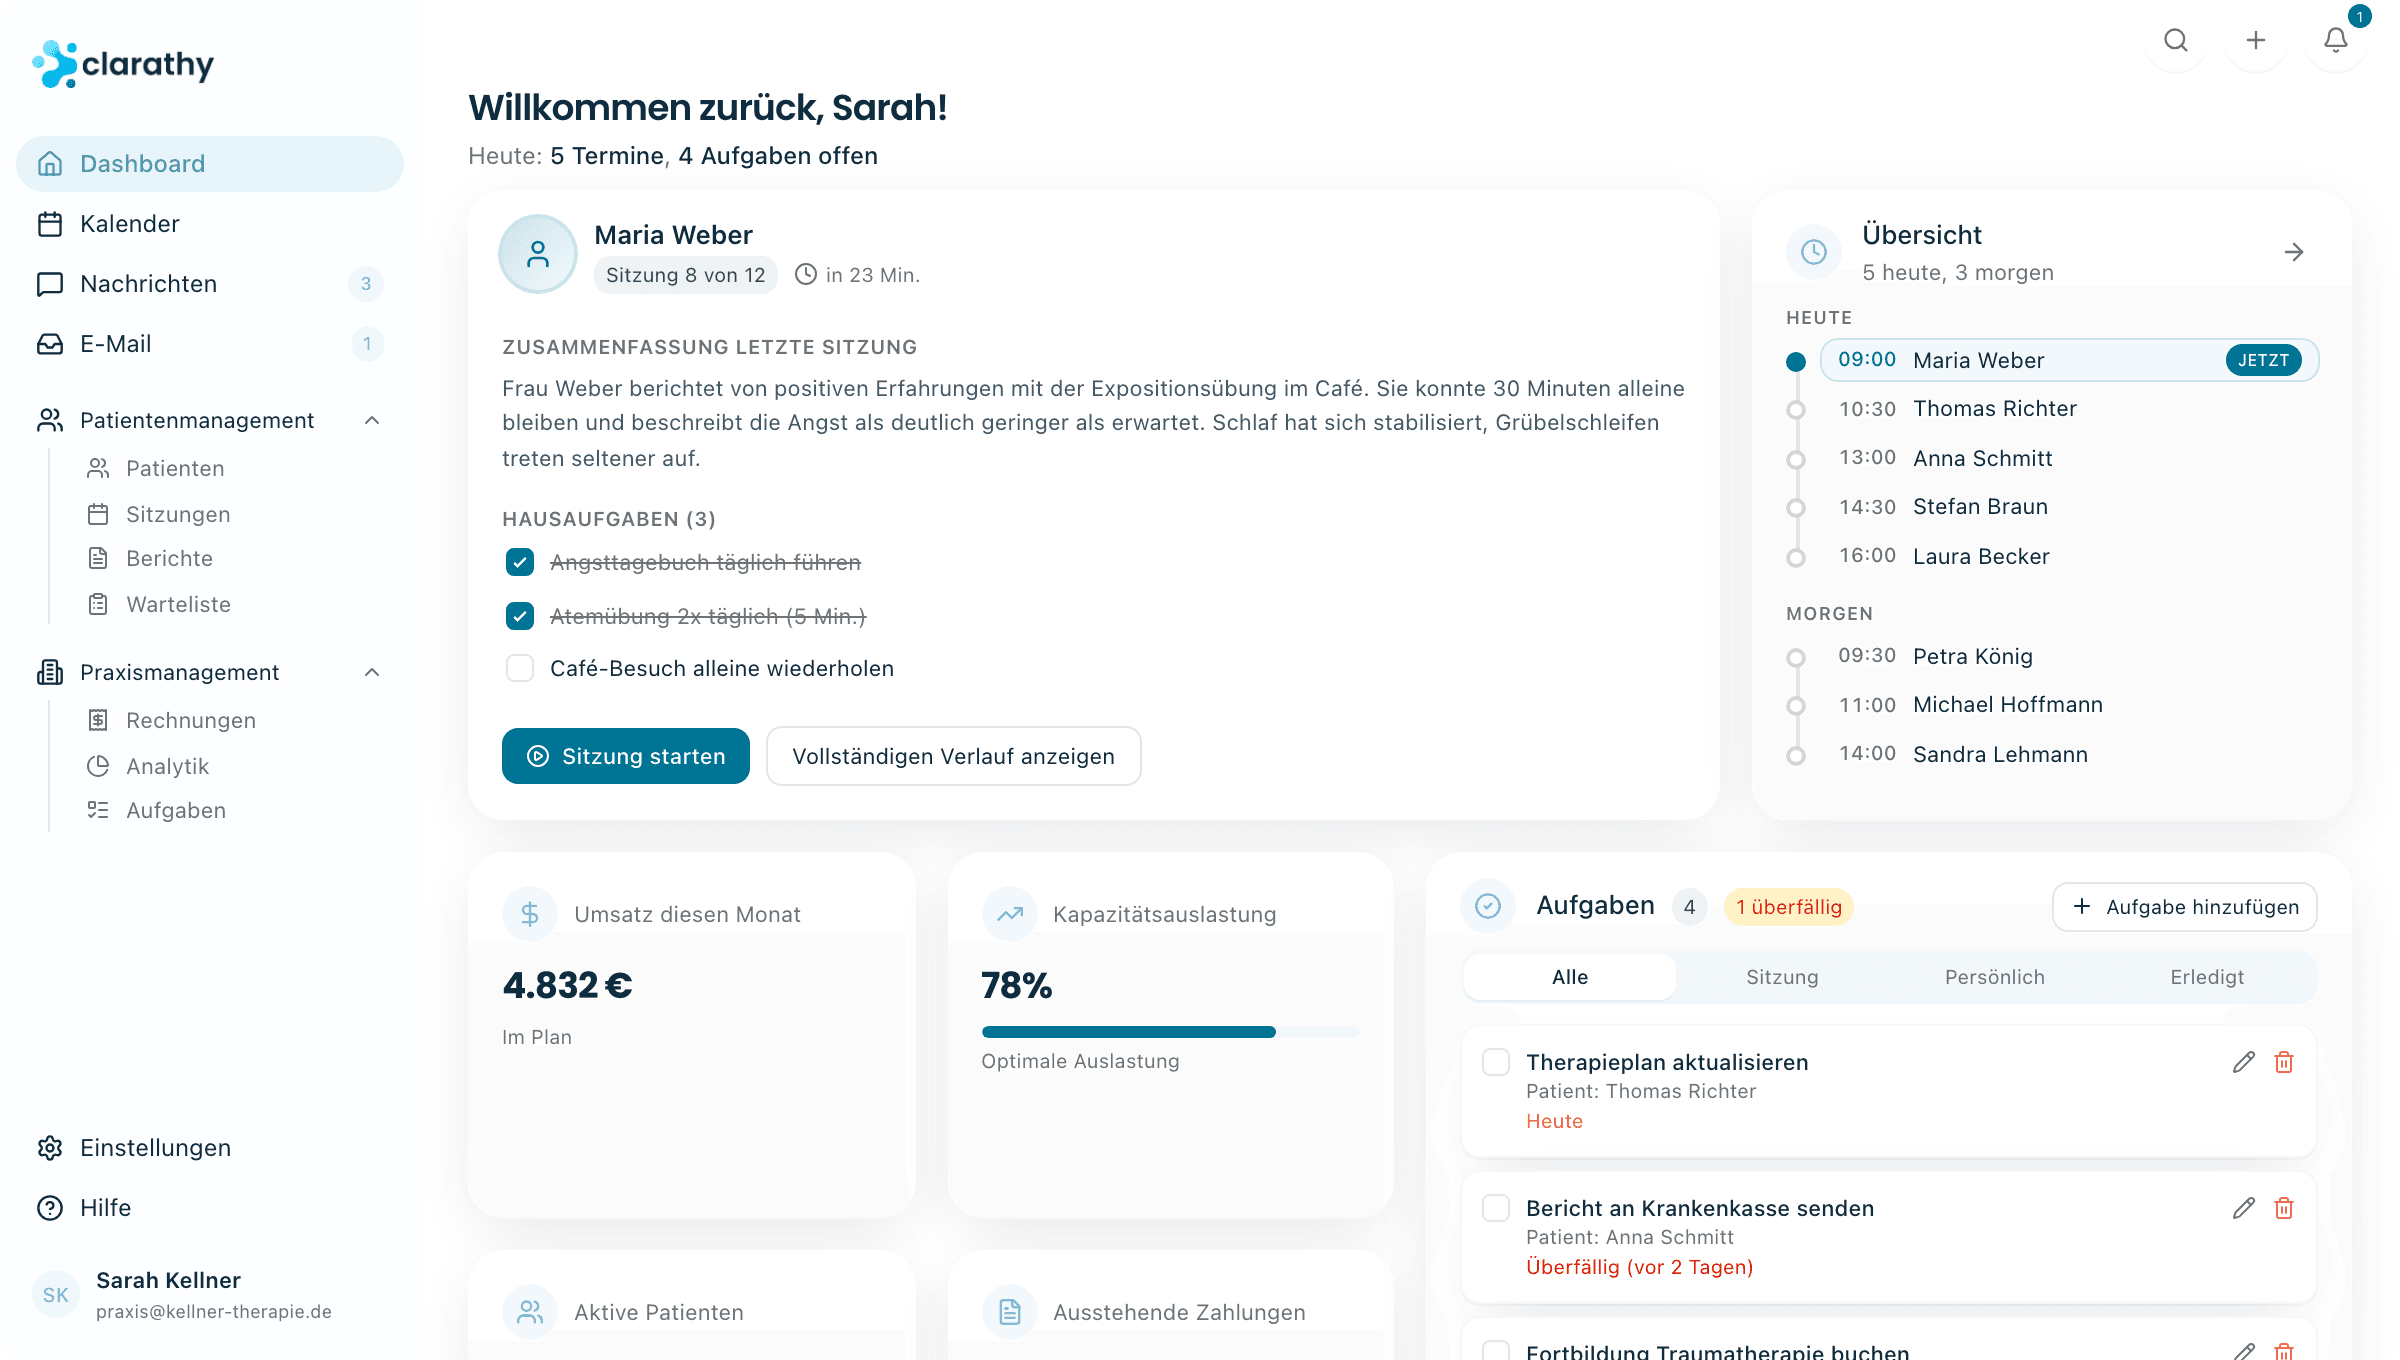Uncheck Angsttagebuch täglich führen
The image size is (2400, 1360).
click(x=520, y=562)
